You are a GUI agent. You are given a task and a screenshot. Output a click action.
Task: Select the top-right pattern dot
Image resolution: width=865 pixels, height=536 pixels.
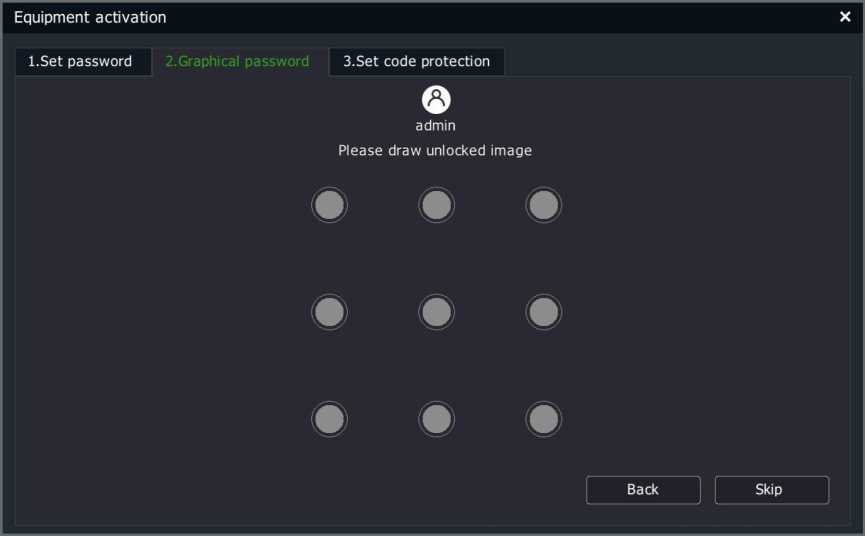click(543, 205)
